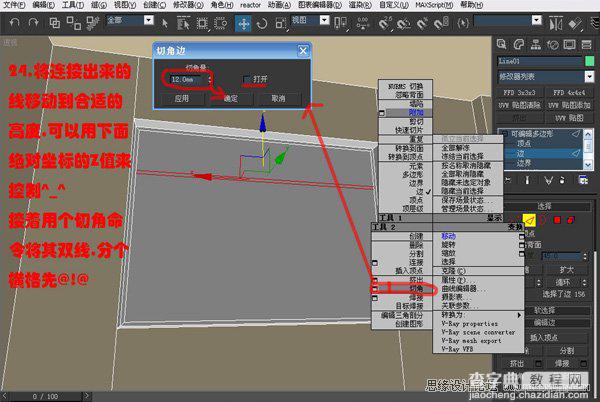Choose 切角 in the quad menu

416,288
